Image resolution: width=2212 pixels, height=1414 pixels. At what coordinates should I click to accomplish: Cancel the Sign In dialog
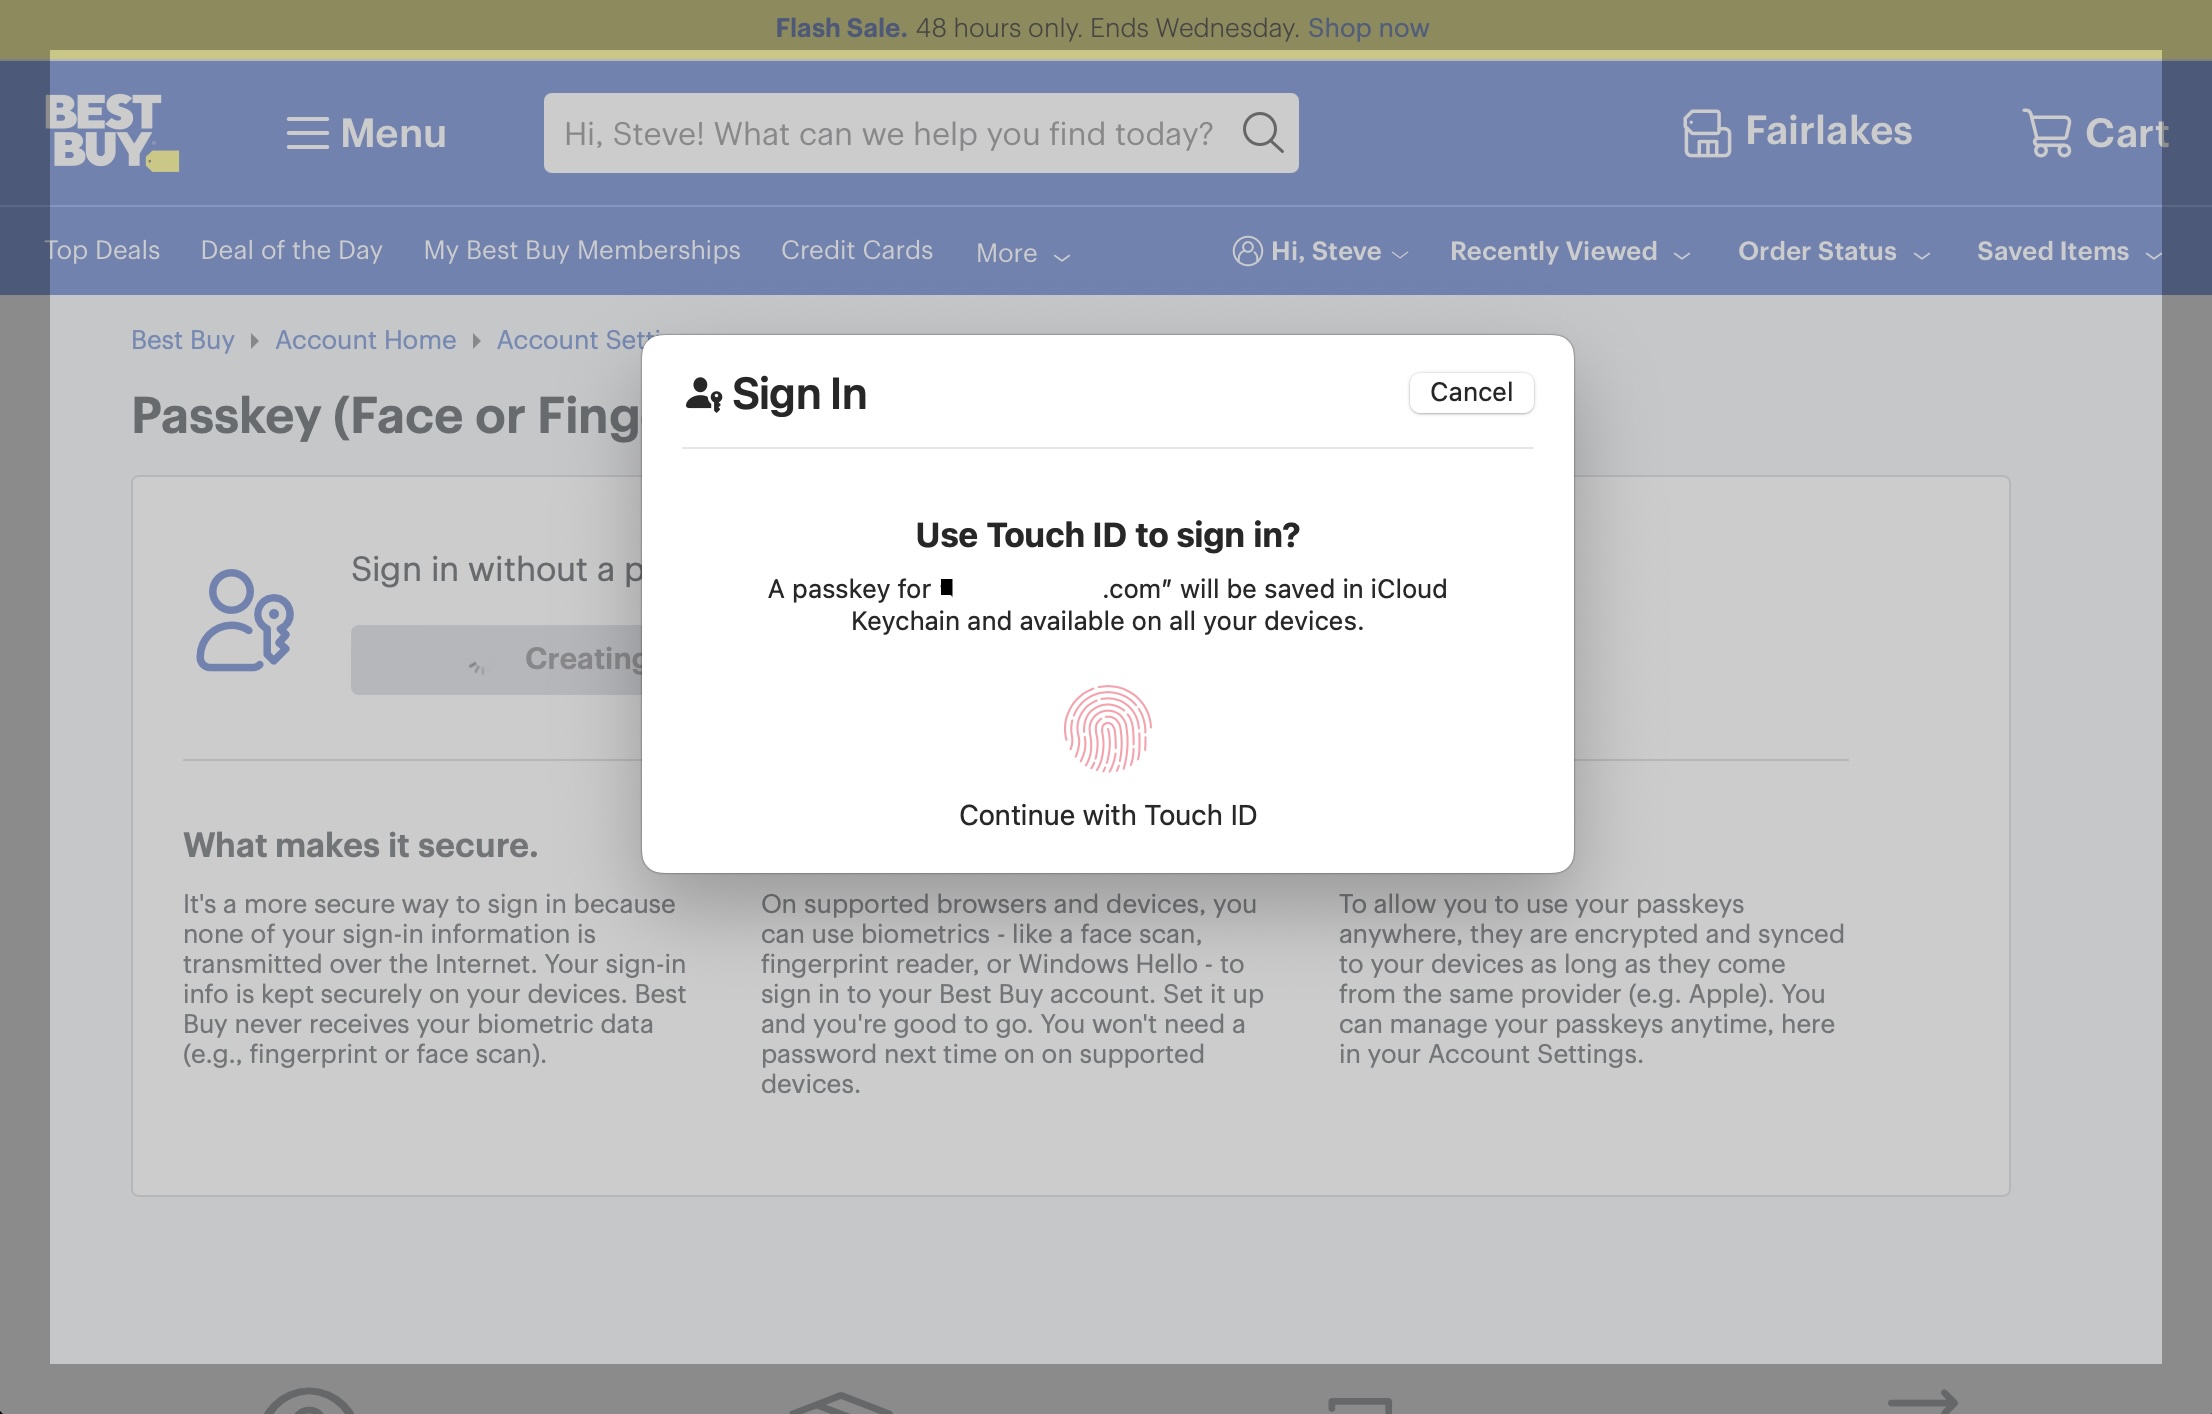point(1470,392)
